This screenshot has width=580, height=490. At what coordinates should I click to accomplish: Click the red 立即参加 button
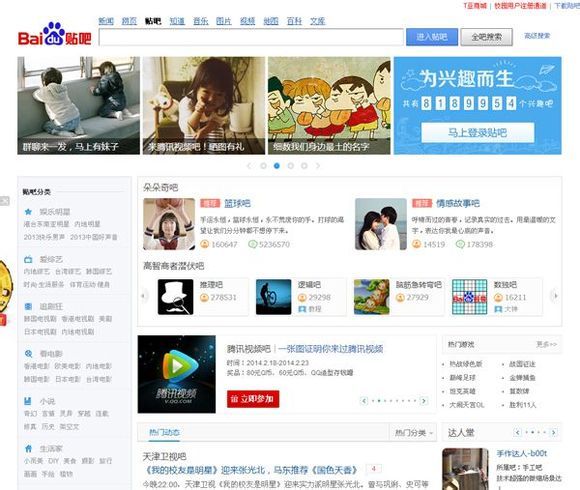[253, 399]
